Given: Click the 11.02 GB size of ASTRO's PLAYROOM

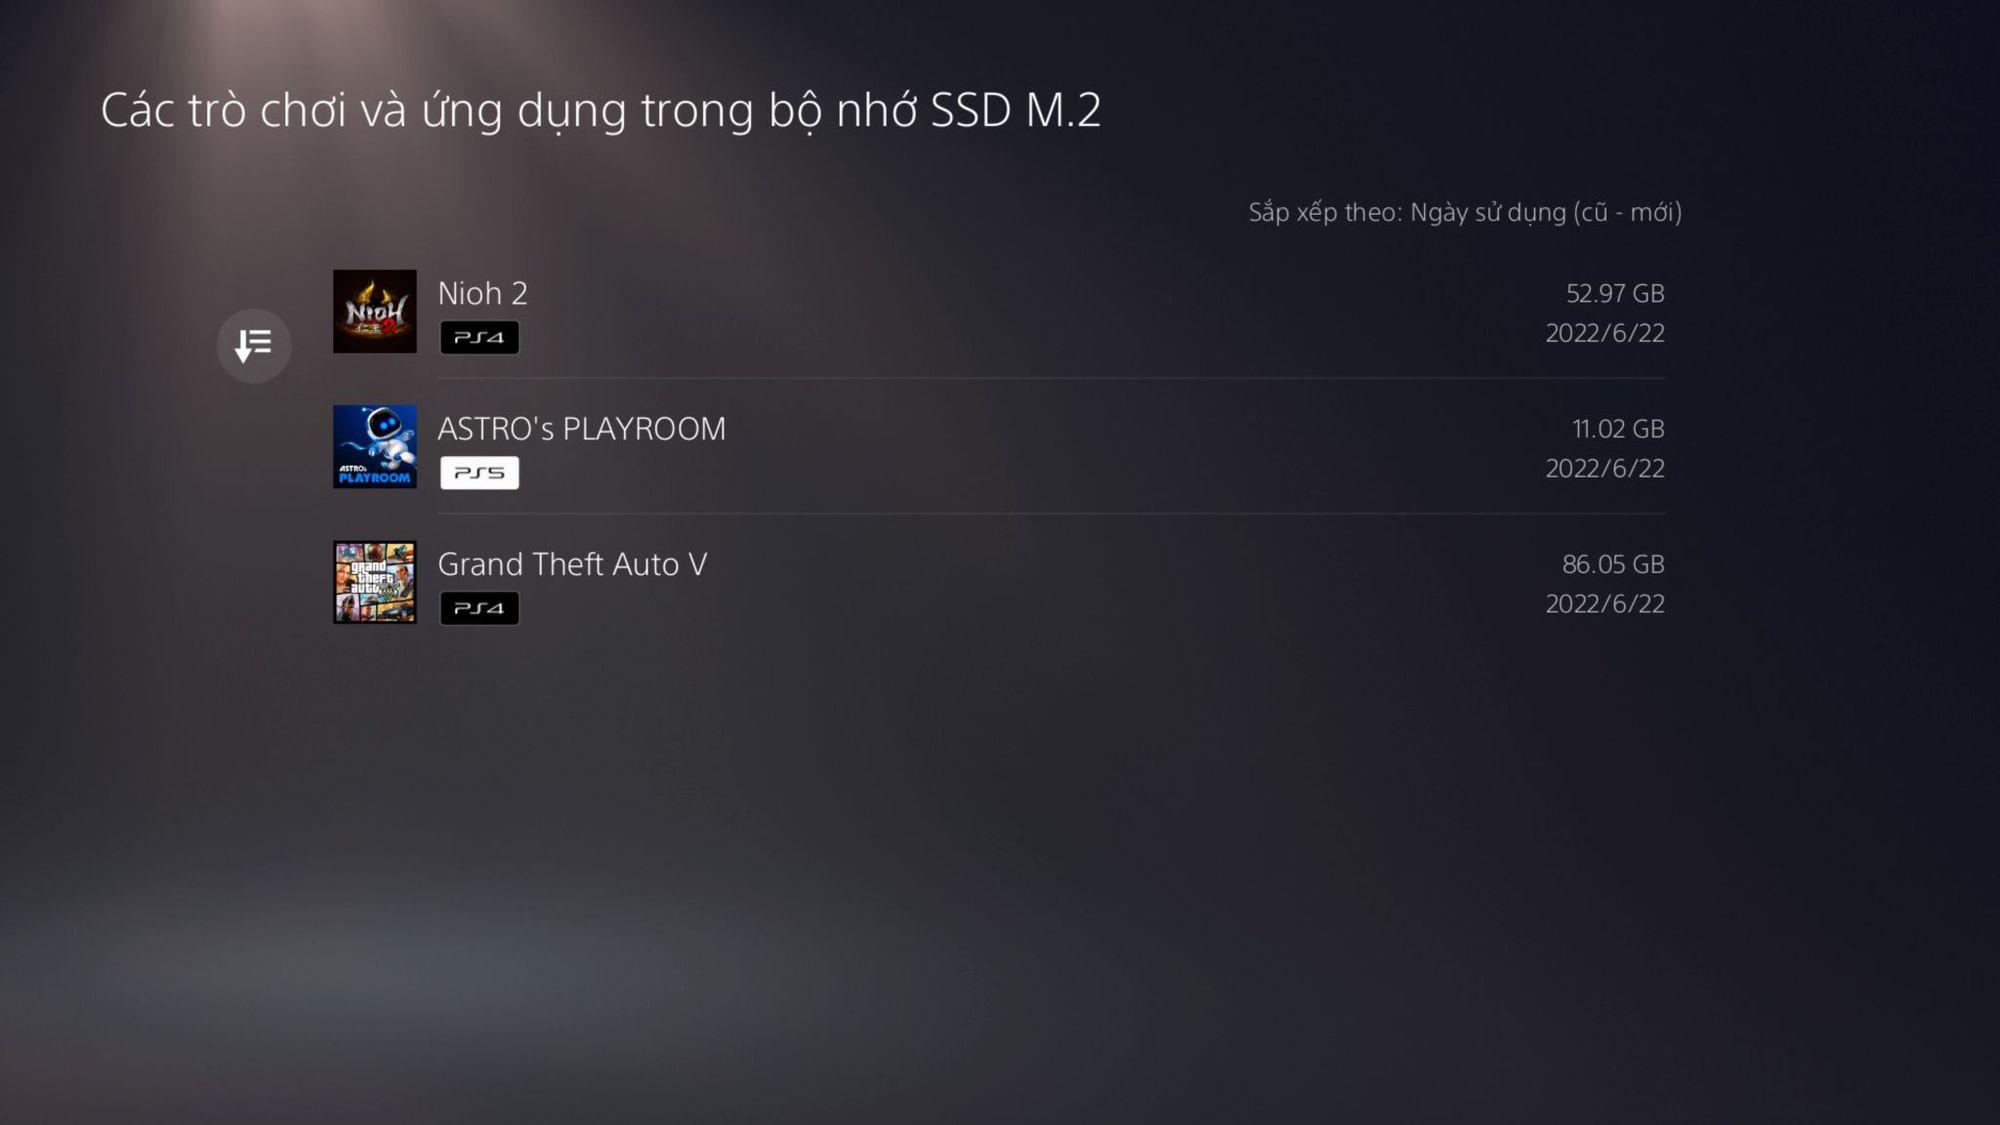Looking at the screenshot, I should 1618,428.
